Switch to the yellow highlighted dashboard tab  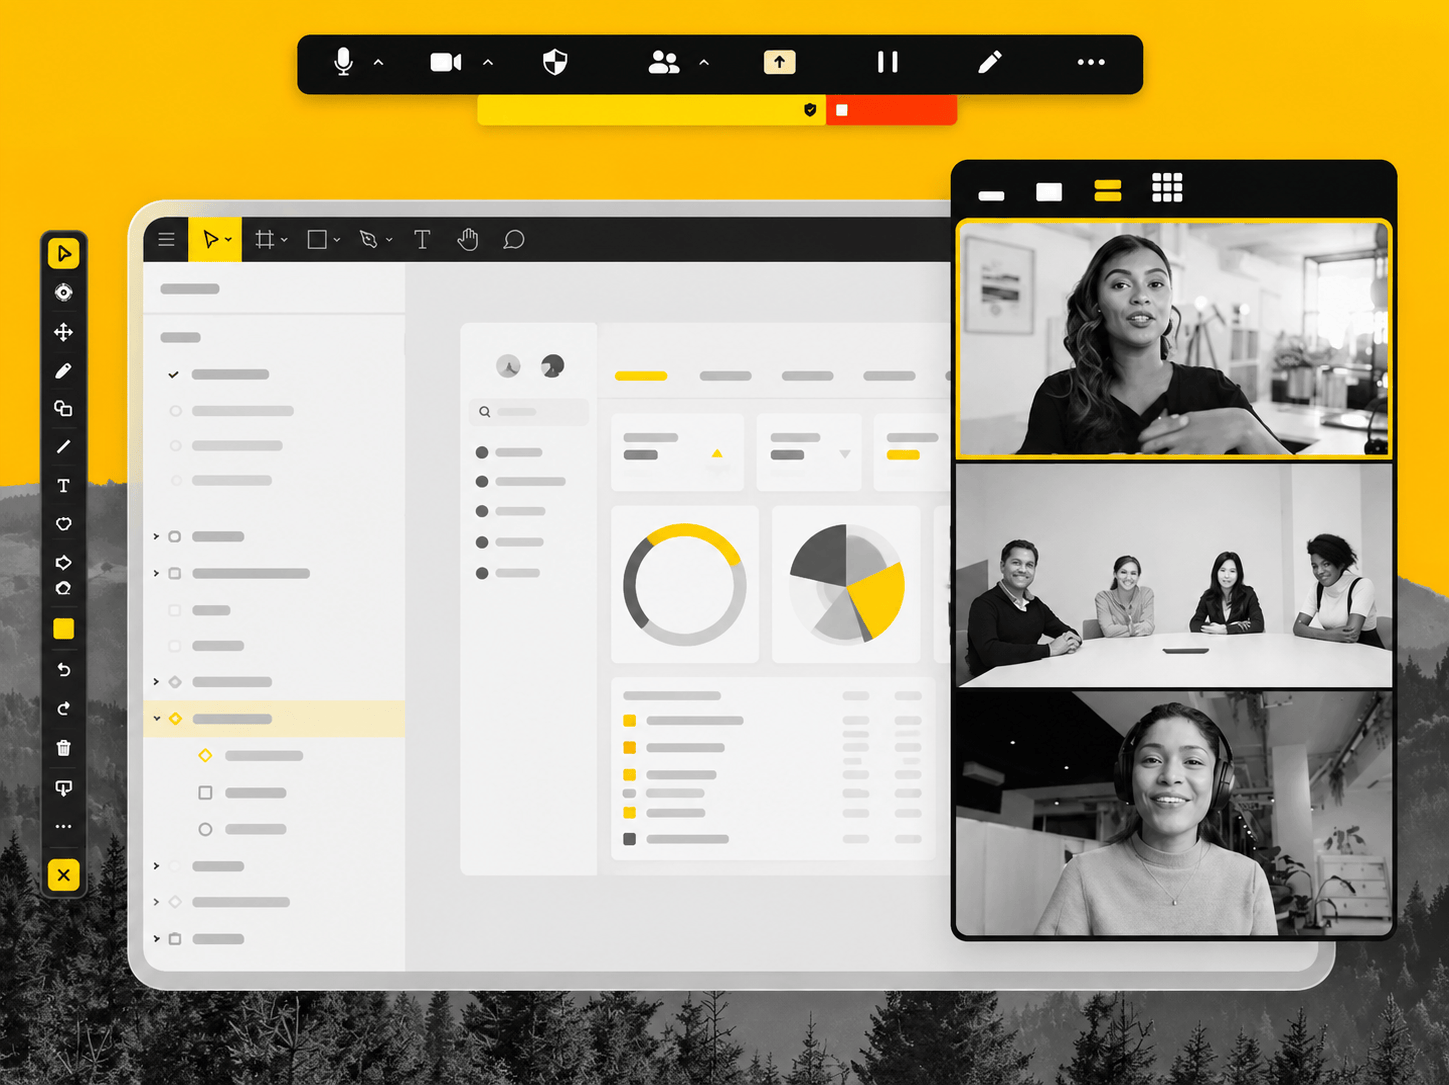[x=641, y=376]
